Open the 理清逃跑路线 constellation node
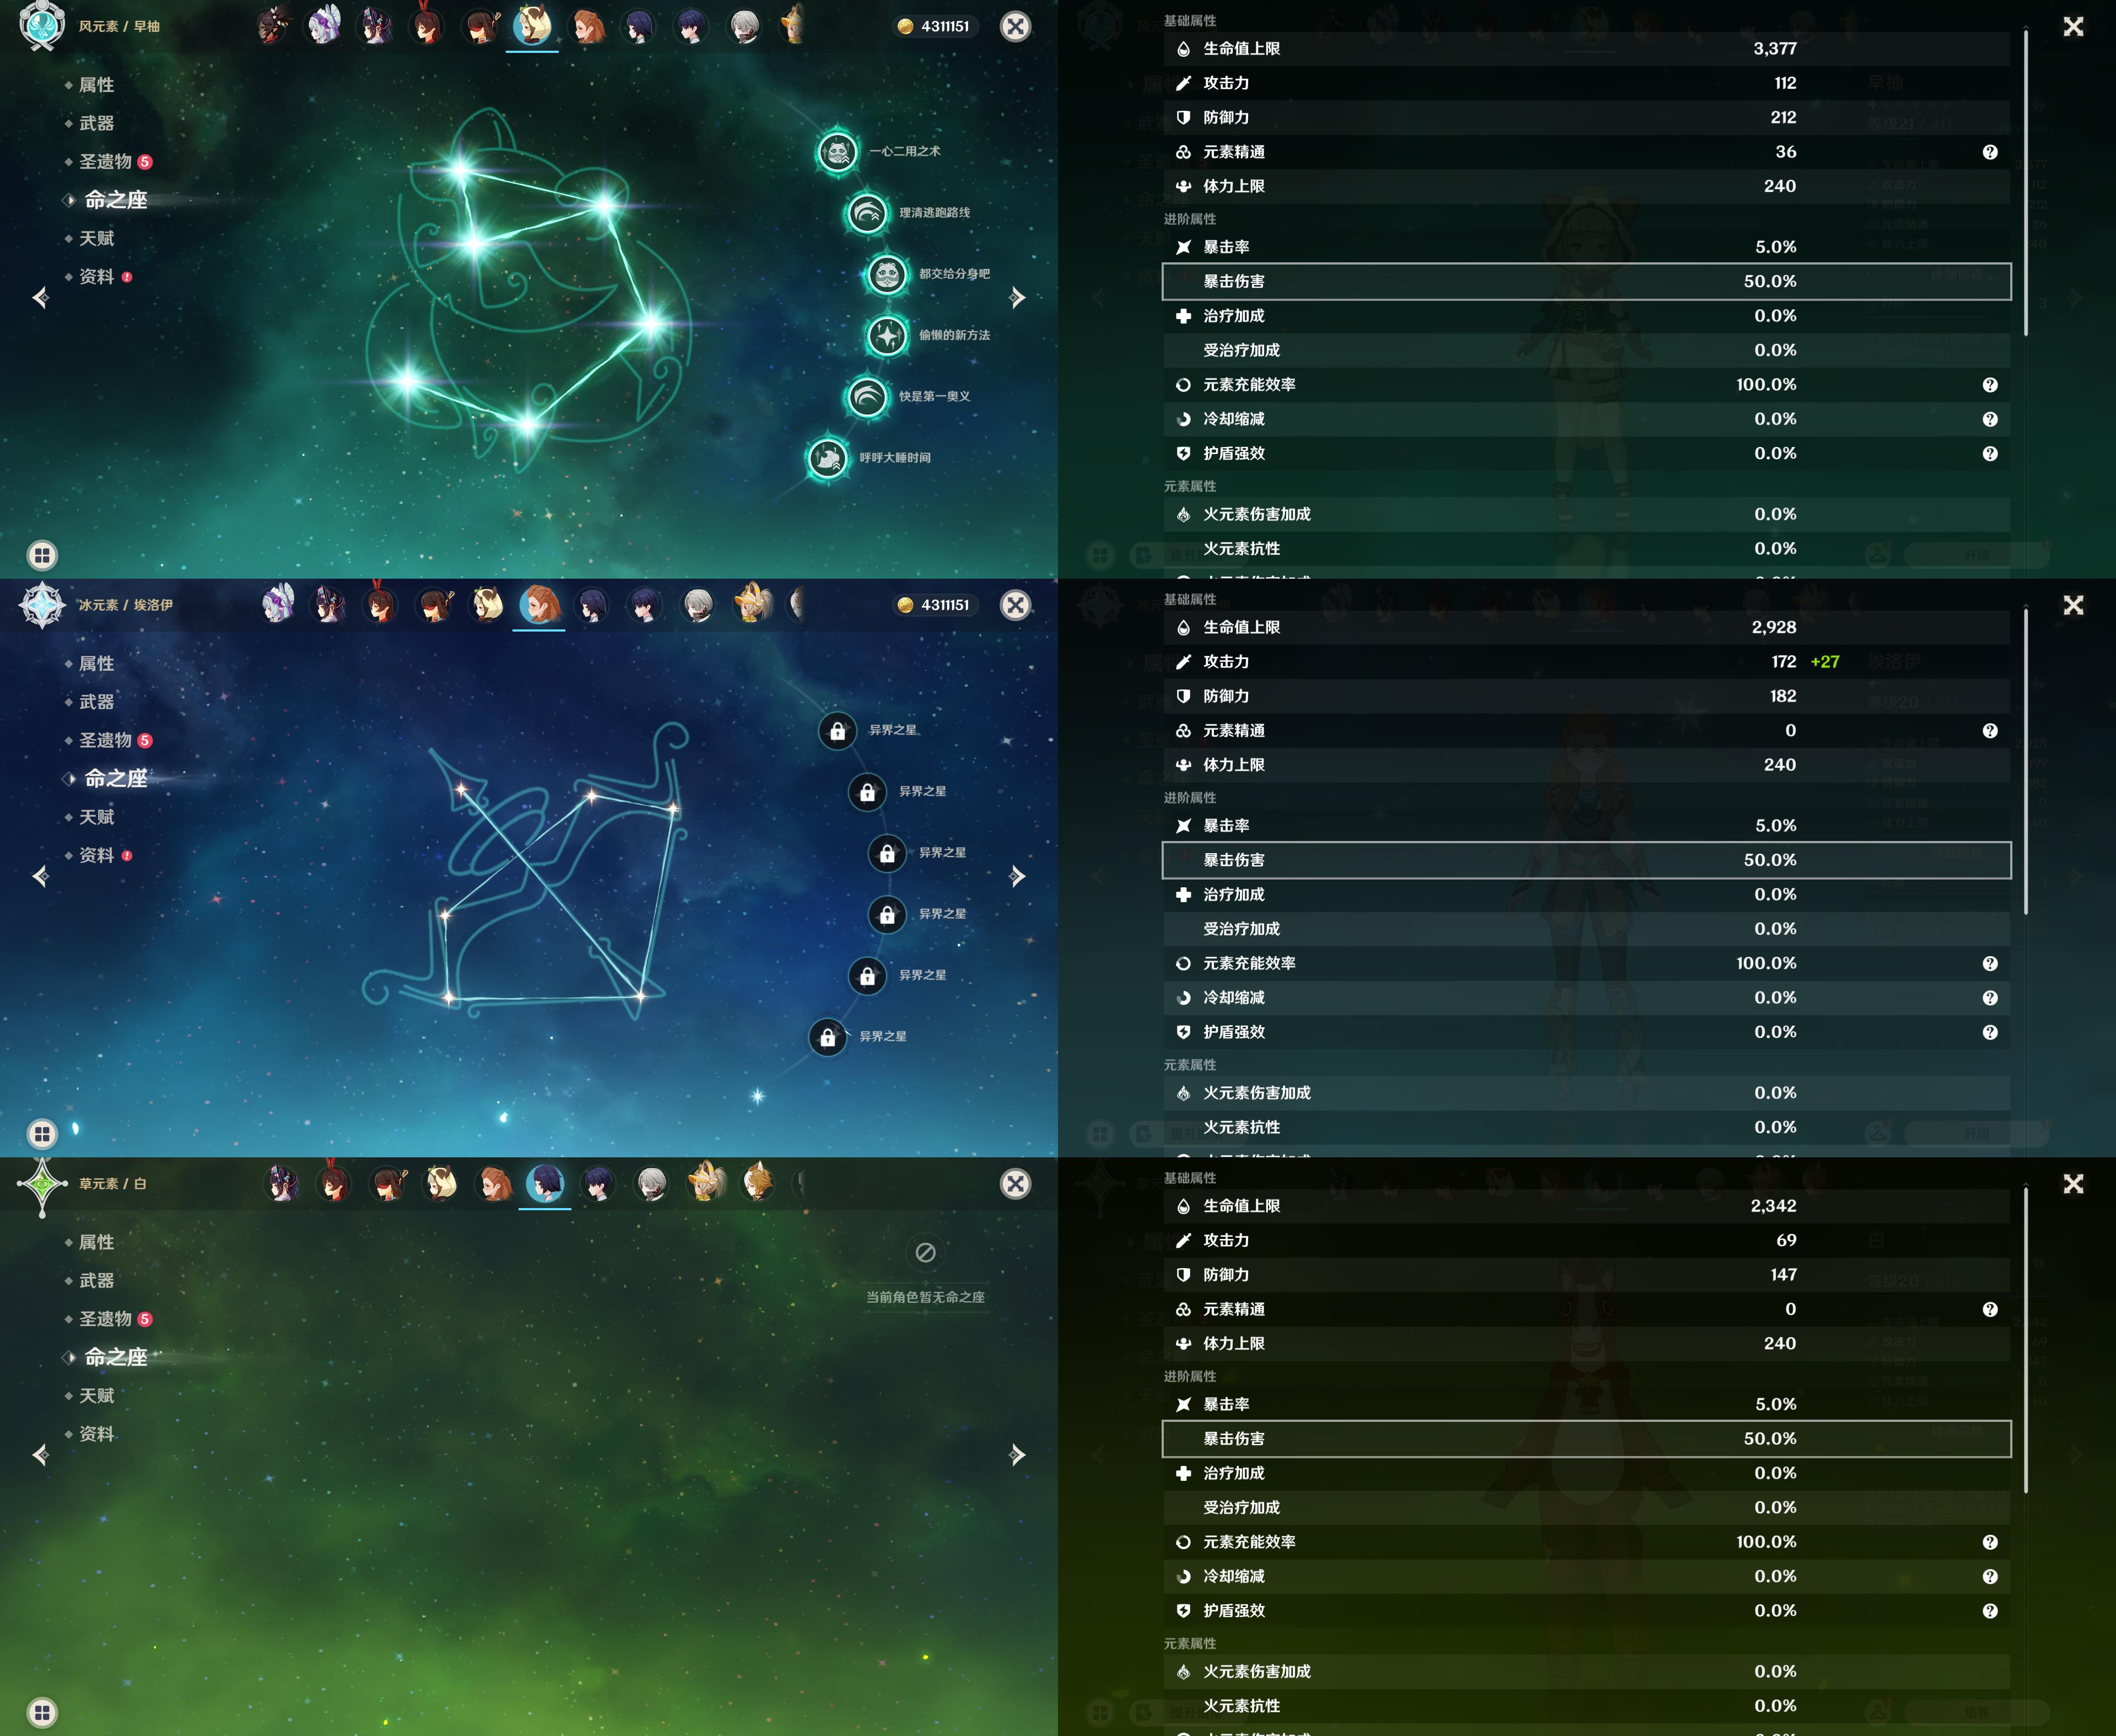 [x=867, y=213]
